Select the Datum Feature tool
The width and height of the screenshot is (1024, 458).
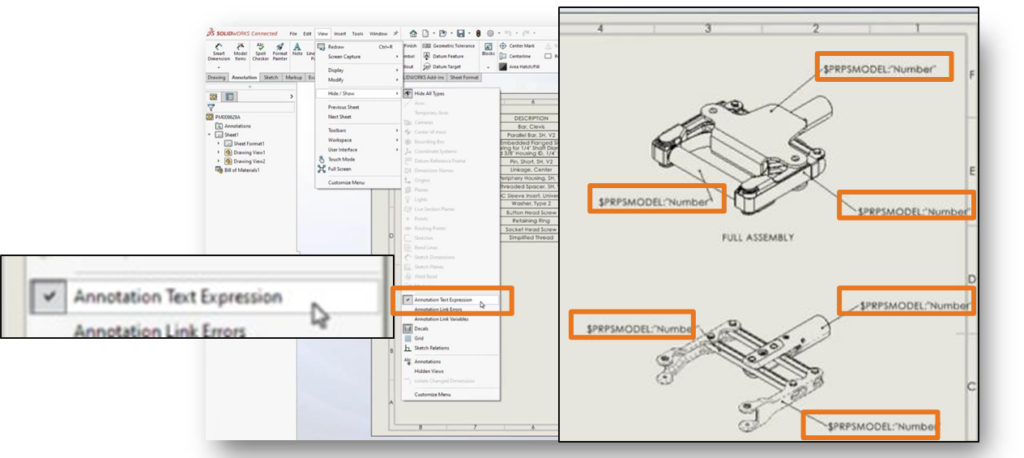point(444,56)
